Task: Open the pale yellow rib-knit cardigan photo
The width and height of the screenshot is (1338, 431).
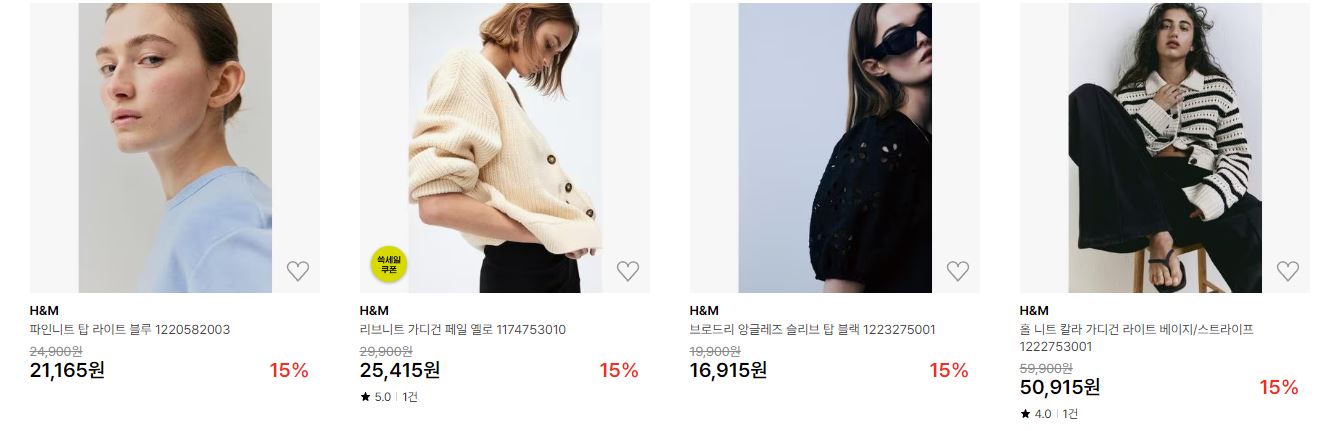Action: [x=505, y=148]
